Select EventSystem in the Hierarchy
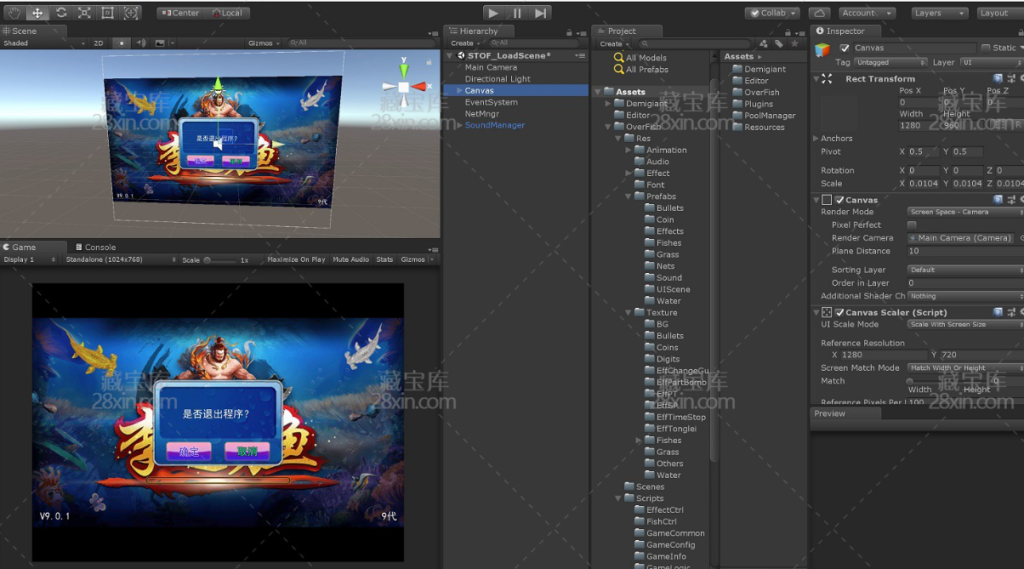Image resolution: width=1024 pixels, height=569 pixels. pyautogui.click(x=491, y=102)
